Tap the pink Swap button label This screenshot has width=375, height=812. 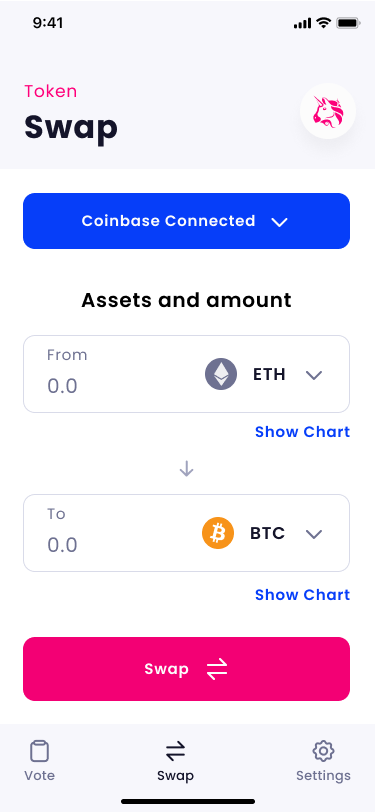coord(166,669)
